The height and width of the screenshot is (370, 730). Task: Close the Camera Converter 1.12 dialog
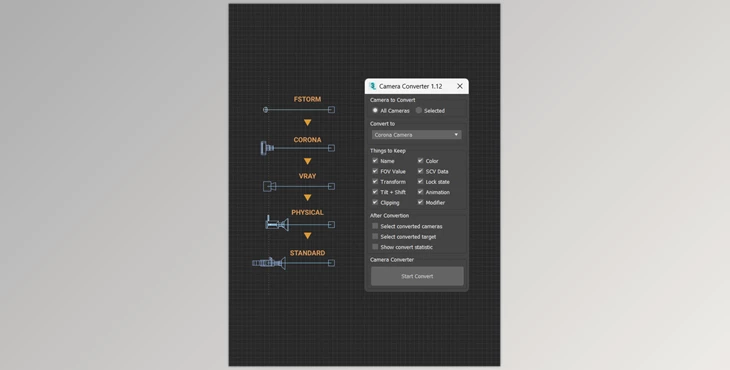pos(460,86)
